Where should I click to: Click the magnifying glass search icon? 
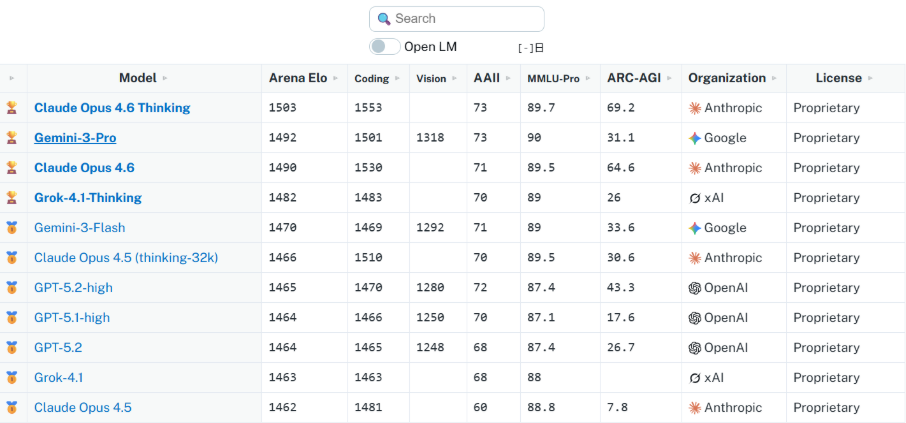384,19
